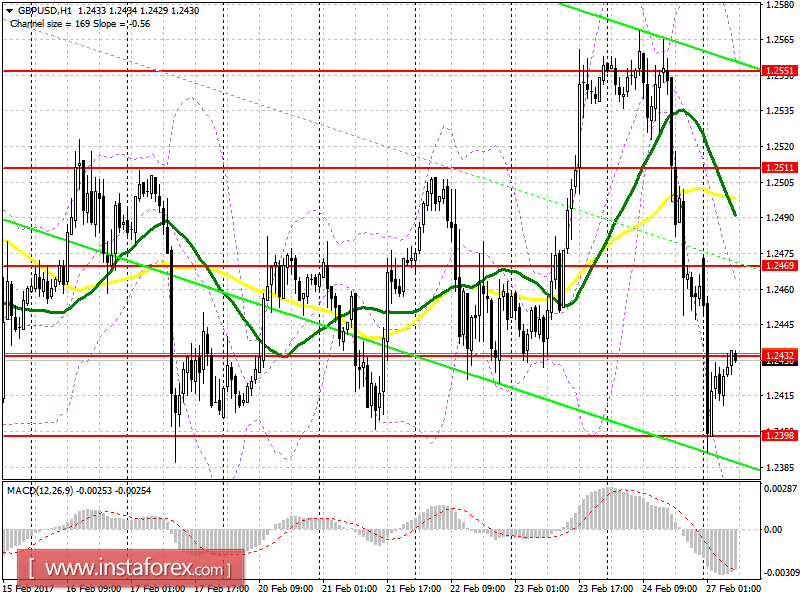This screenshot has width=800, height=600.
Task: Click the 1.2535 price scale value
Action: tap(780, 111)
